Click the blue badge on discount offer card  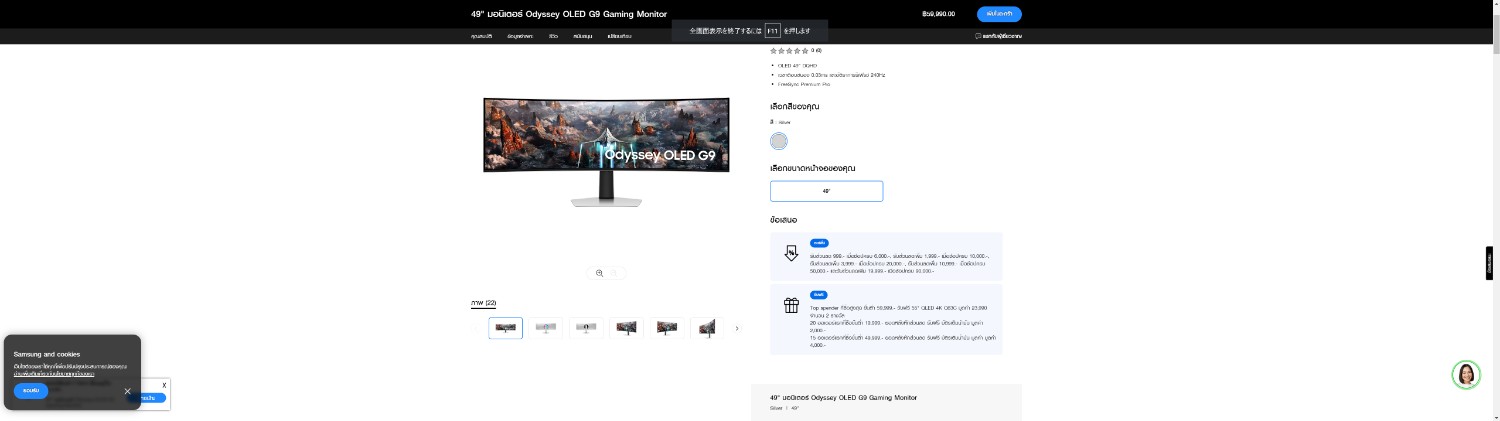pyautogui.click(x=819, y=243)
